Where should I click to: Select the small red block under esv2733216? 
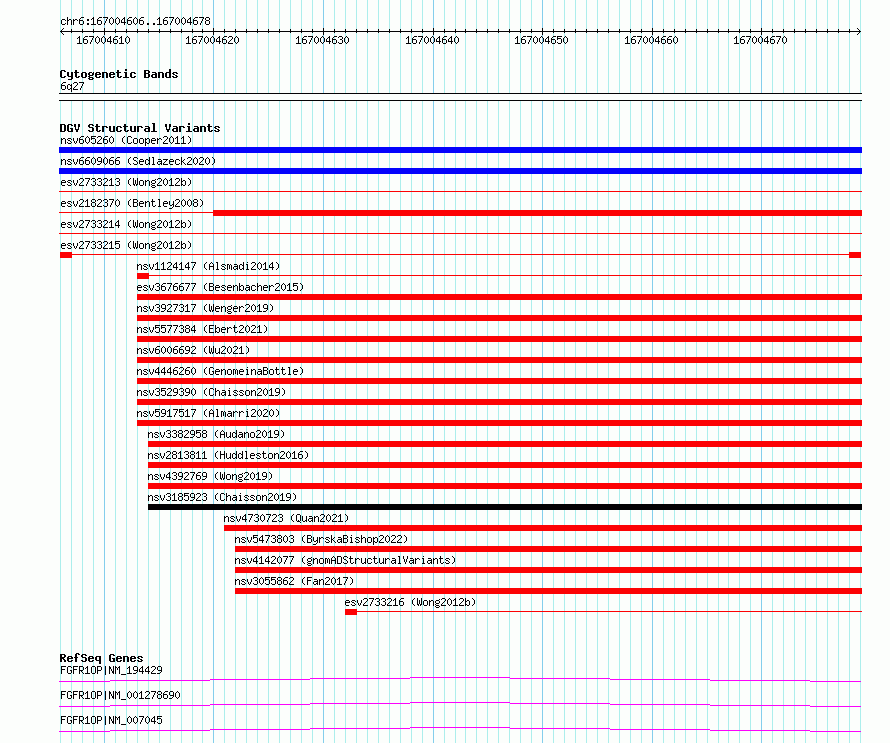(x=351, y=612)
